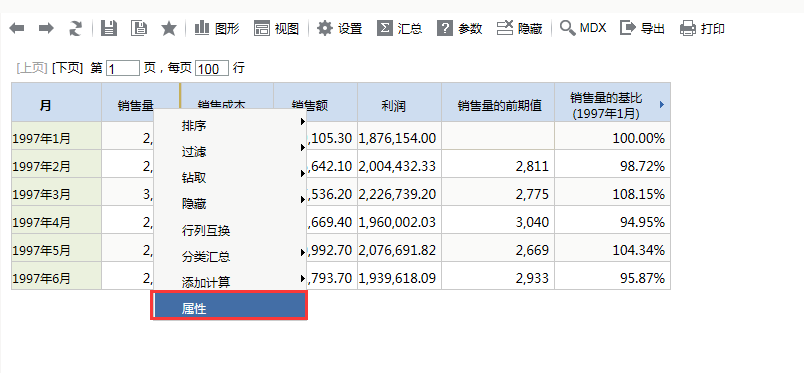
Task: Click the save floppy disk icon
Action: [109, 28]
